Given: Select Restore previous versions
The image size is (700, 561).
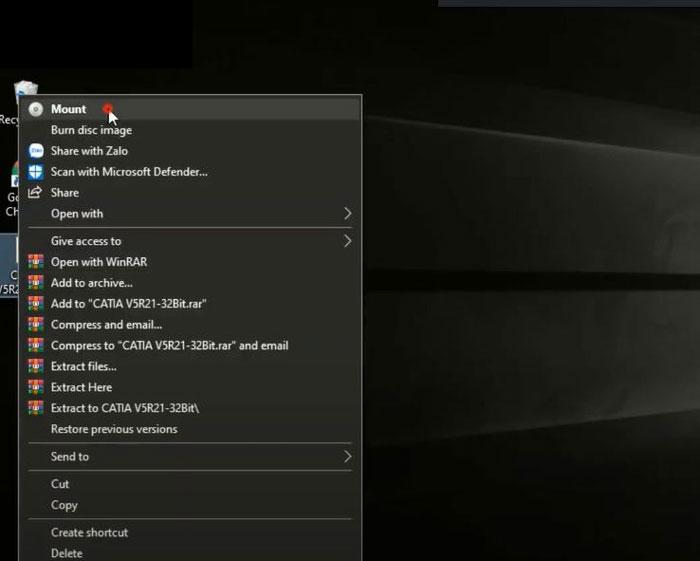Looking at the screenshot, I should pyautogui.click(x=114, y=429).
